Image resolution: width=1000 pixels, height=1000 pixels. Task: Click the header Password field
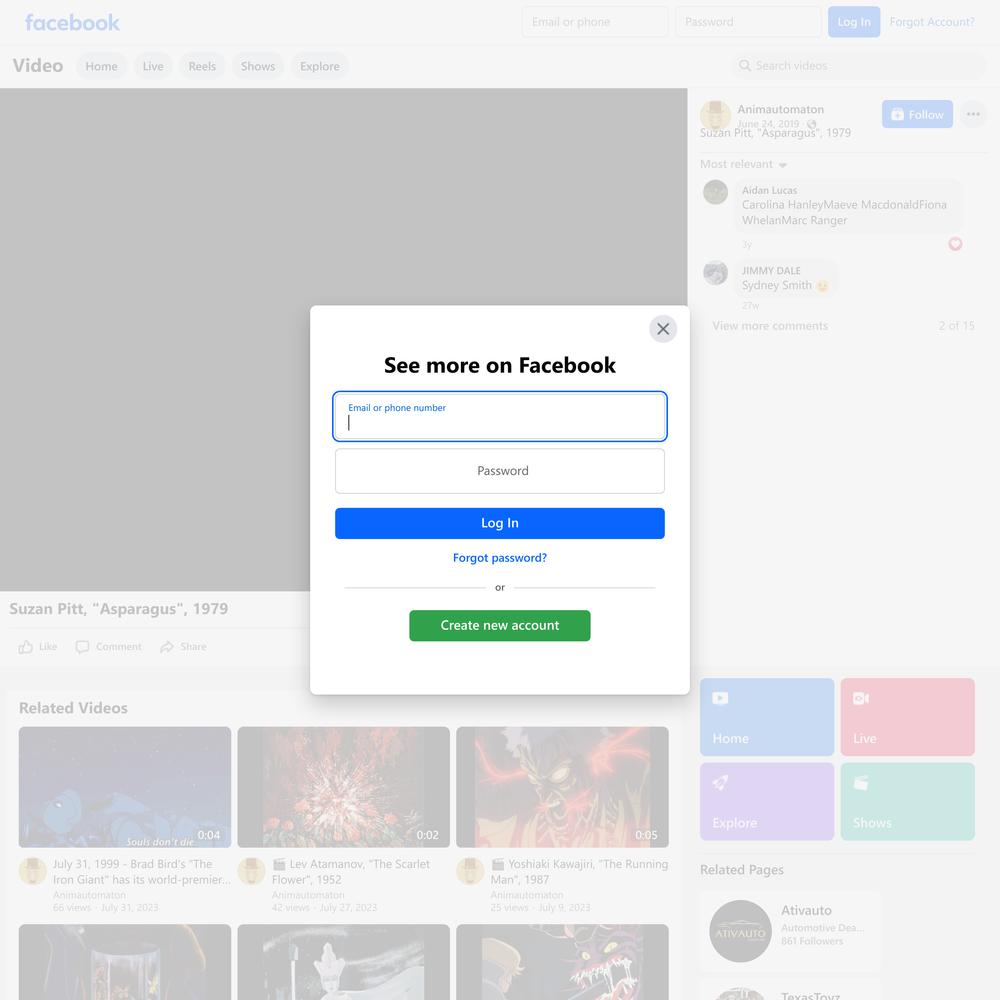[x=748, y=22]
